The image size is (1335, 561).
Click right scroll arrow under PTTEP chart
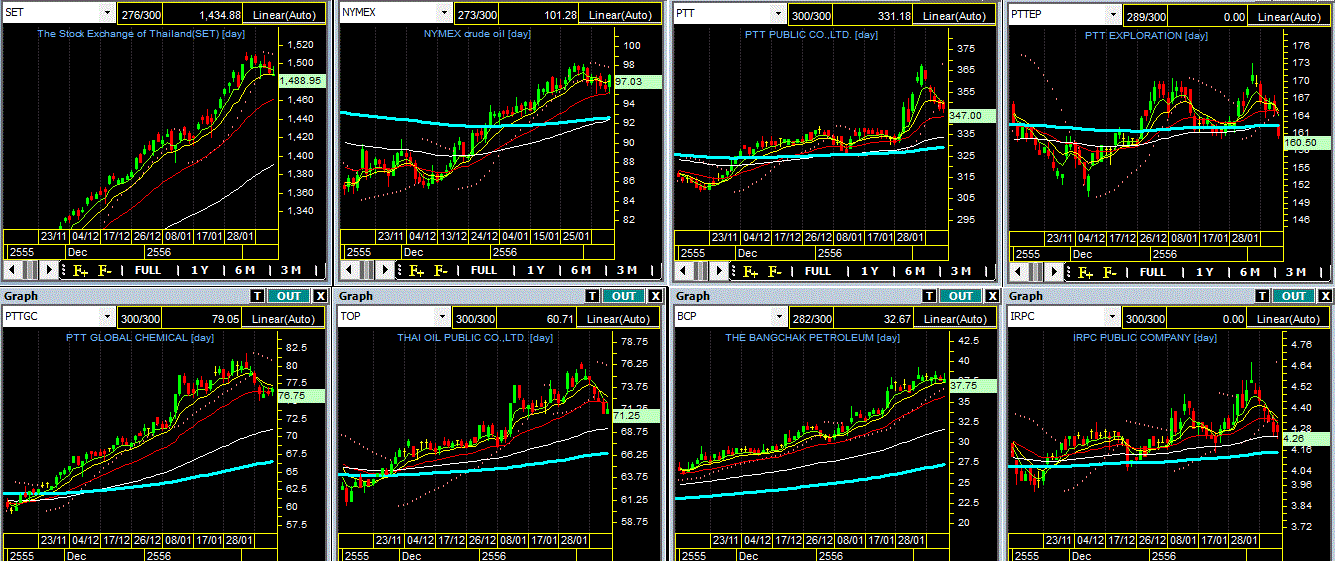1052,271
